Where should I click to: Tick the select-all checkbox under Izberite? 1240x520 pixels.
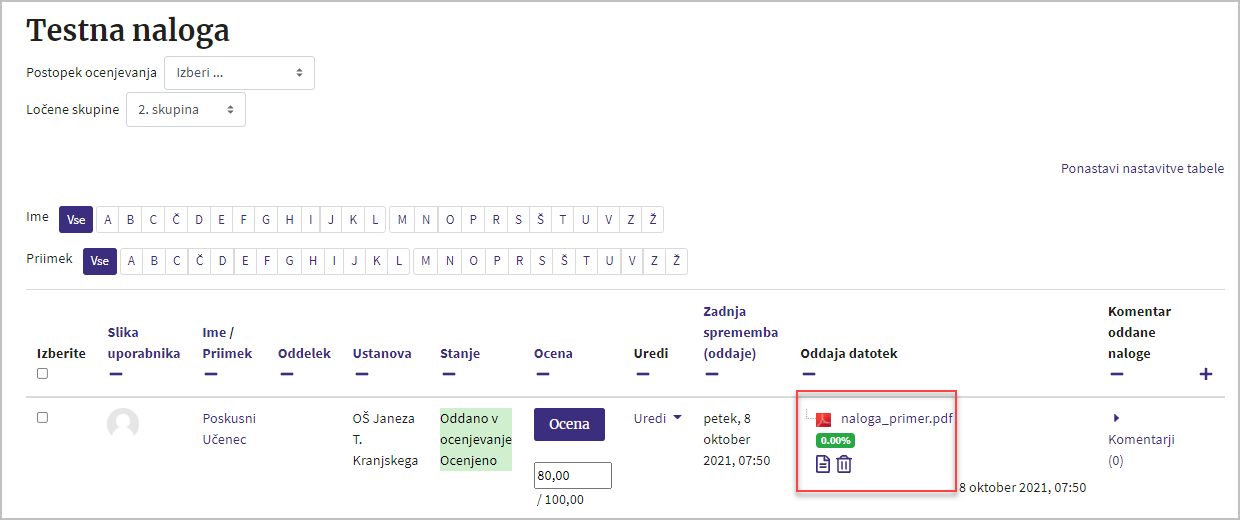coord(42,374)
